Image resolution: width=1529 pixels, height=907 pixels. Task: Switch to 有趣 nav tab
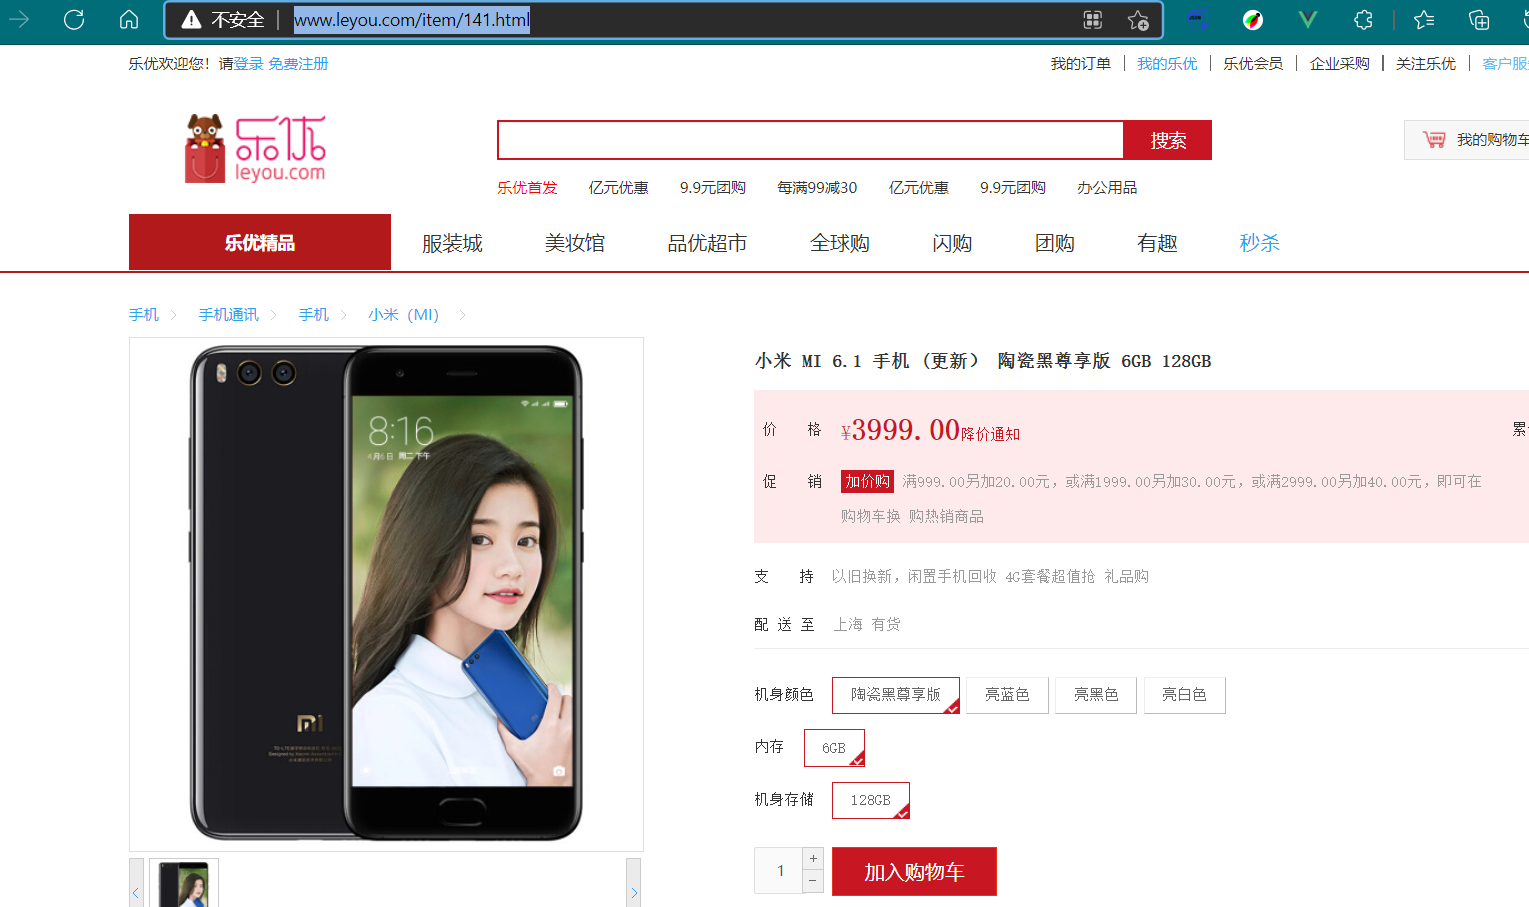1157,243
